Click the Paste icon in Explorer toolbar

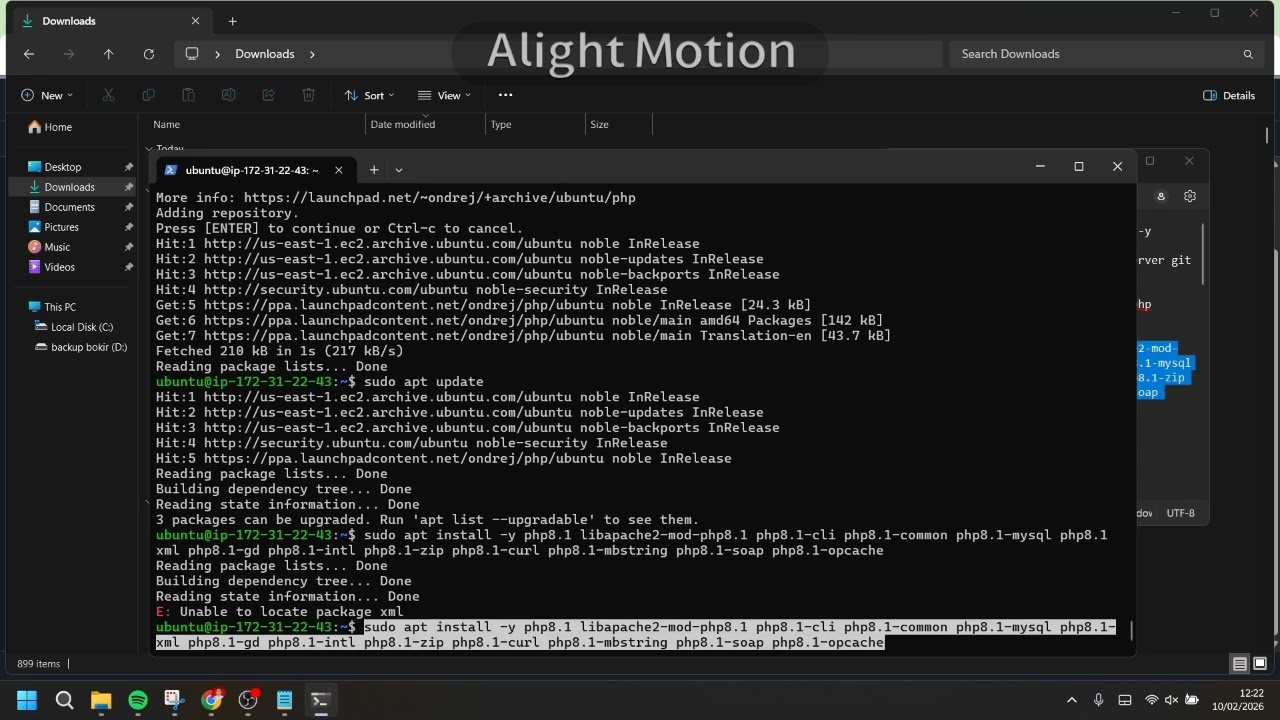(x=188, y=95)
